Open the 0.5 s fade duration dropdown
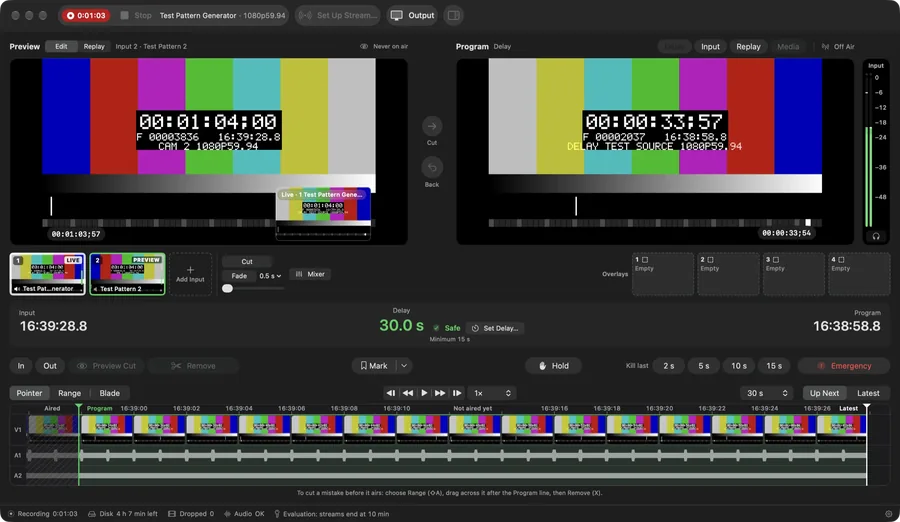This screenshot has height=522, width=900. click(270, 276)
